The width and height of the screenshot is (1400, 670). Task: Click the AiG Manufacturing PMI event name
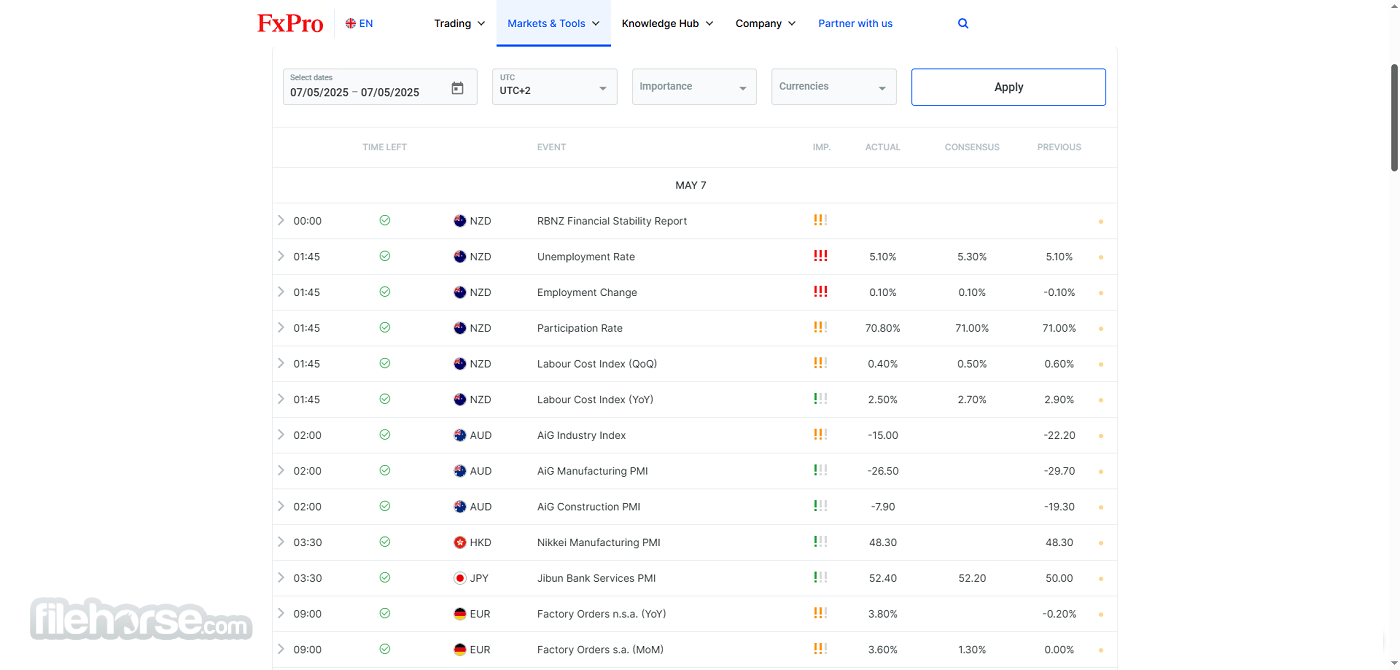pos(592,471)
